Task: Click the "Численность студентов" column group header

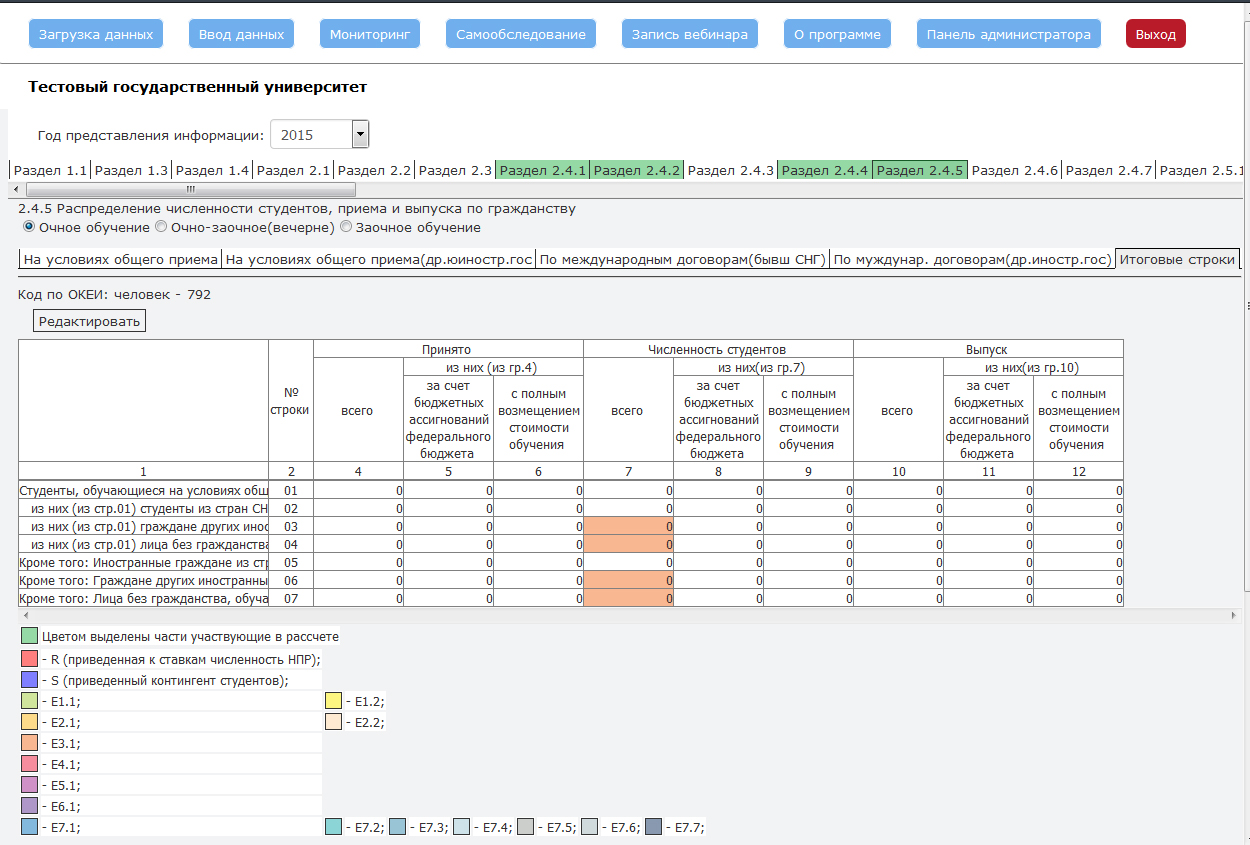Action: 718,350
